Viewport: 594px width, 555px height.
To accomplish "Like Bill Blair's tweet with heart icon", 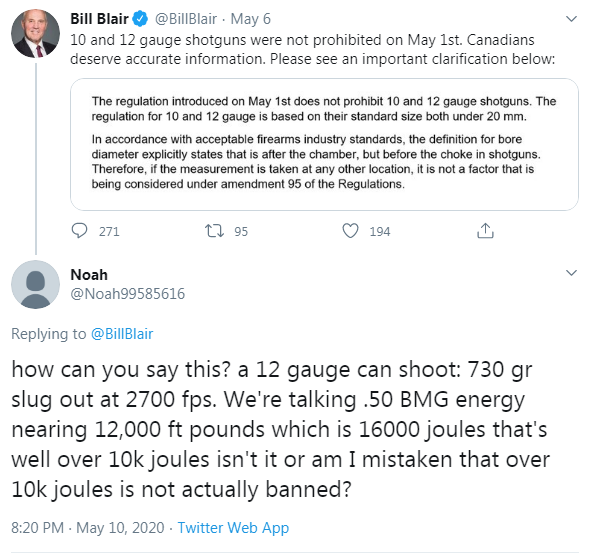I will point(350,231).
